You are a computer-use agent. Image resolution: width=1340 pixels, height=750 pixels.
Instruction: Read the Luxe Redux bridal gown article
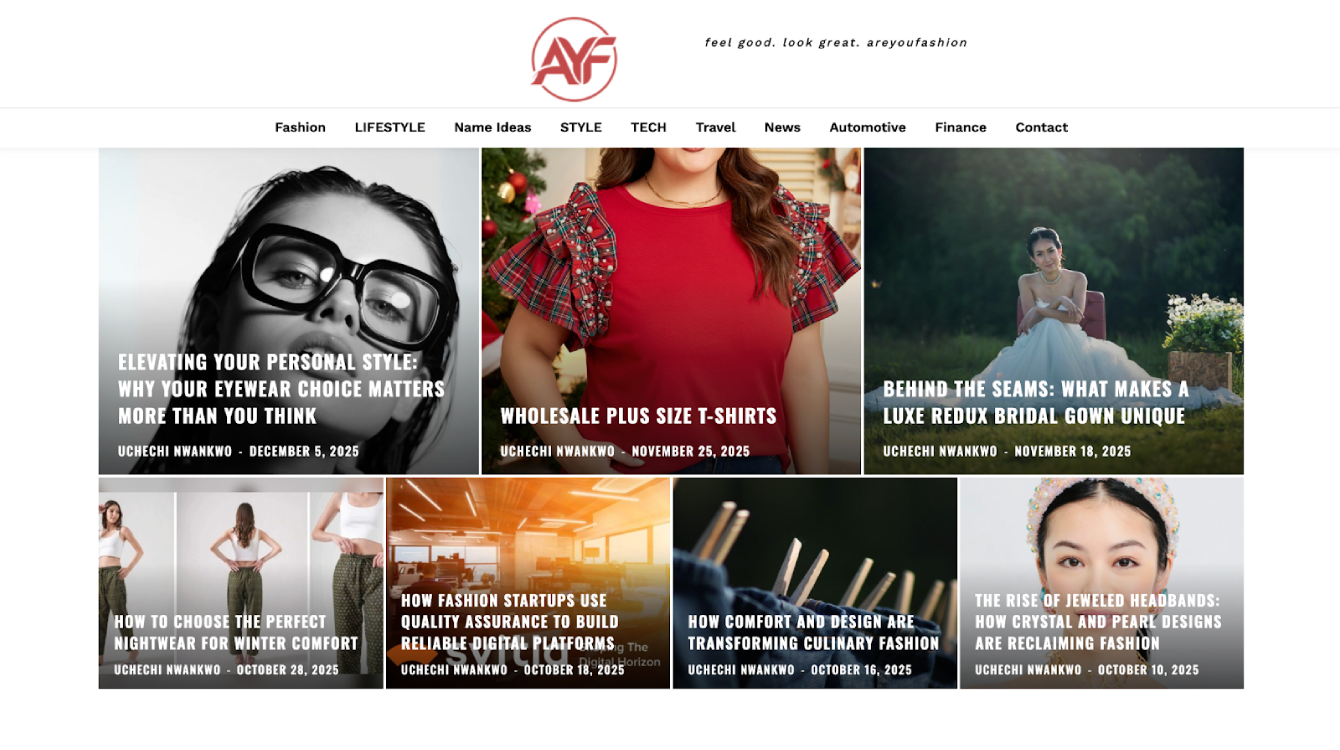coord(1036,402)
